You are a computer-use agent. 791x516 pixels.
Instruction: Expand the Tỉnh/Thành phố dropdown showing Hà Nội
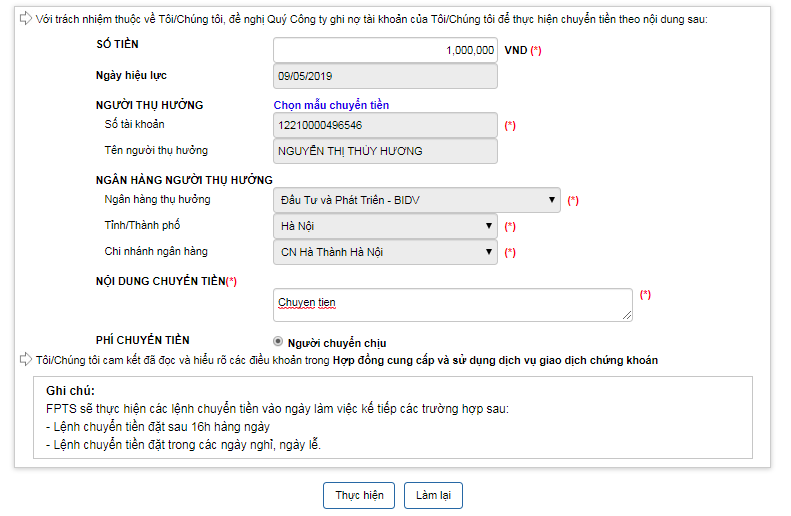[385, 226]
